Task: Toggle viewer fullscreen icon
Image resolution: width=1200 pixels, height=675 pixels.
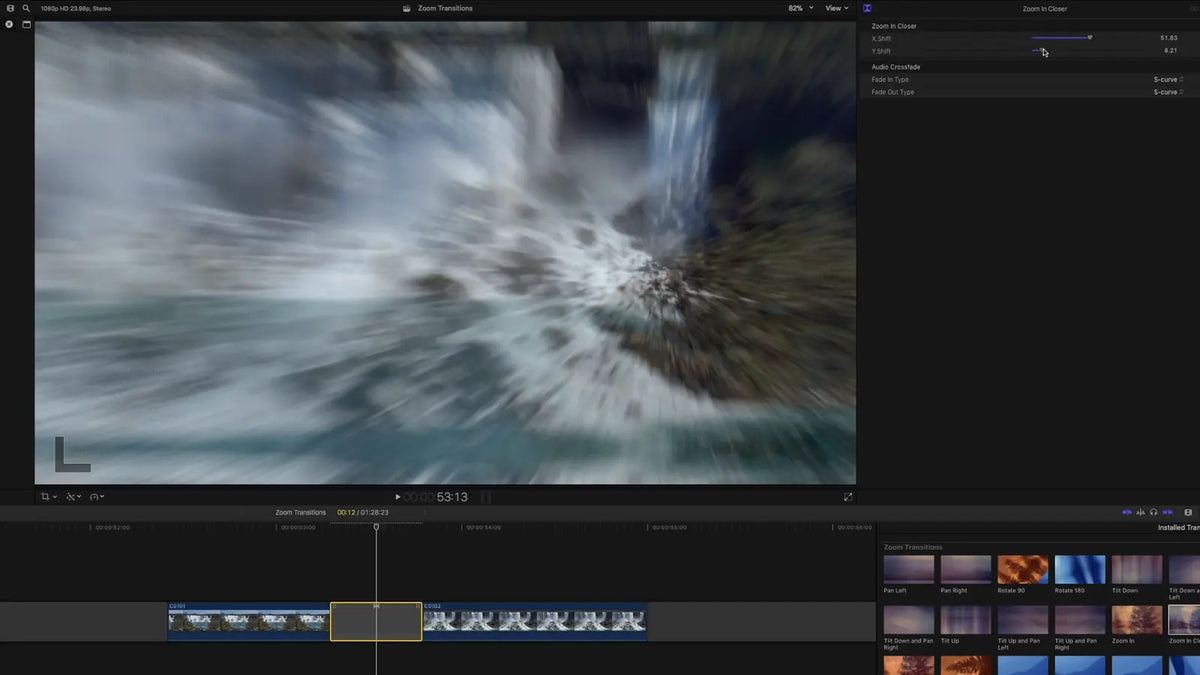Action: coord(848,496)
